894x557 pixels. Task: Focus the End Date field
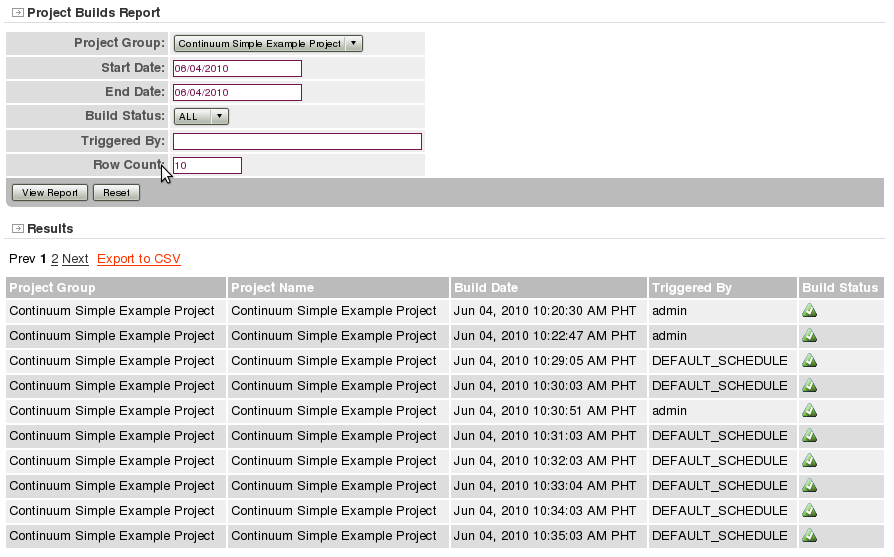pyautogui.click(x=237, y=93)
